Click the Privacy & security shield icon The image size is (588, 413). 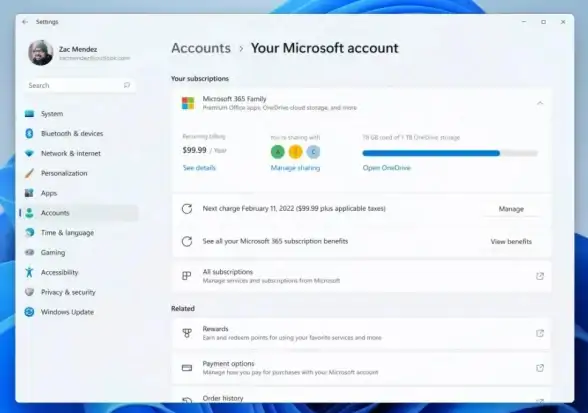pos(29,292)
